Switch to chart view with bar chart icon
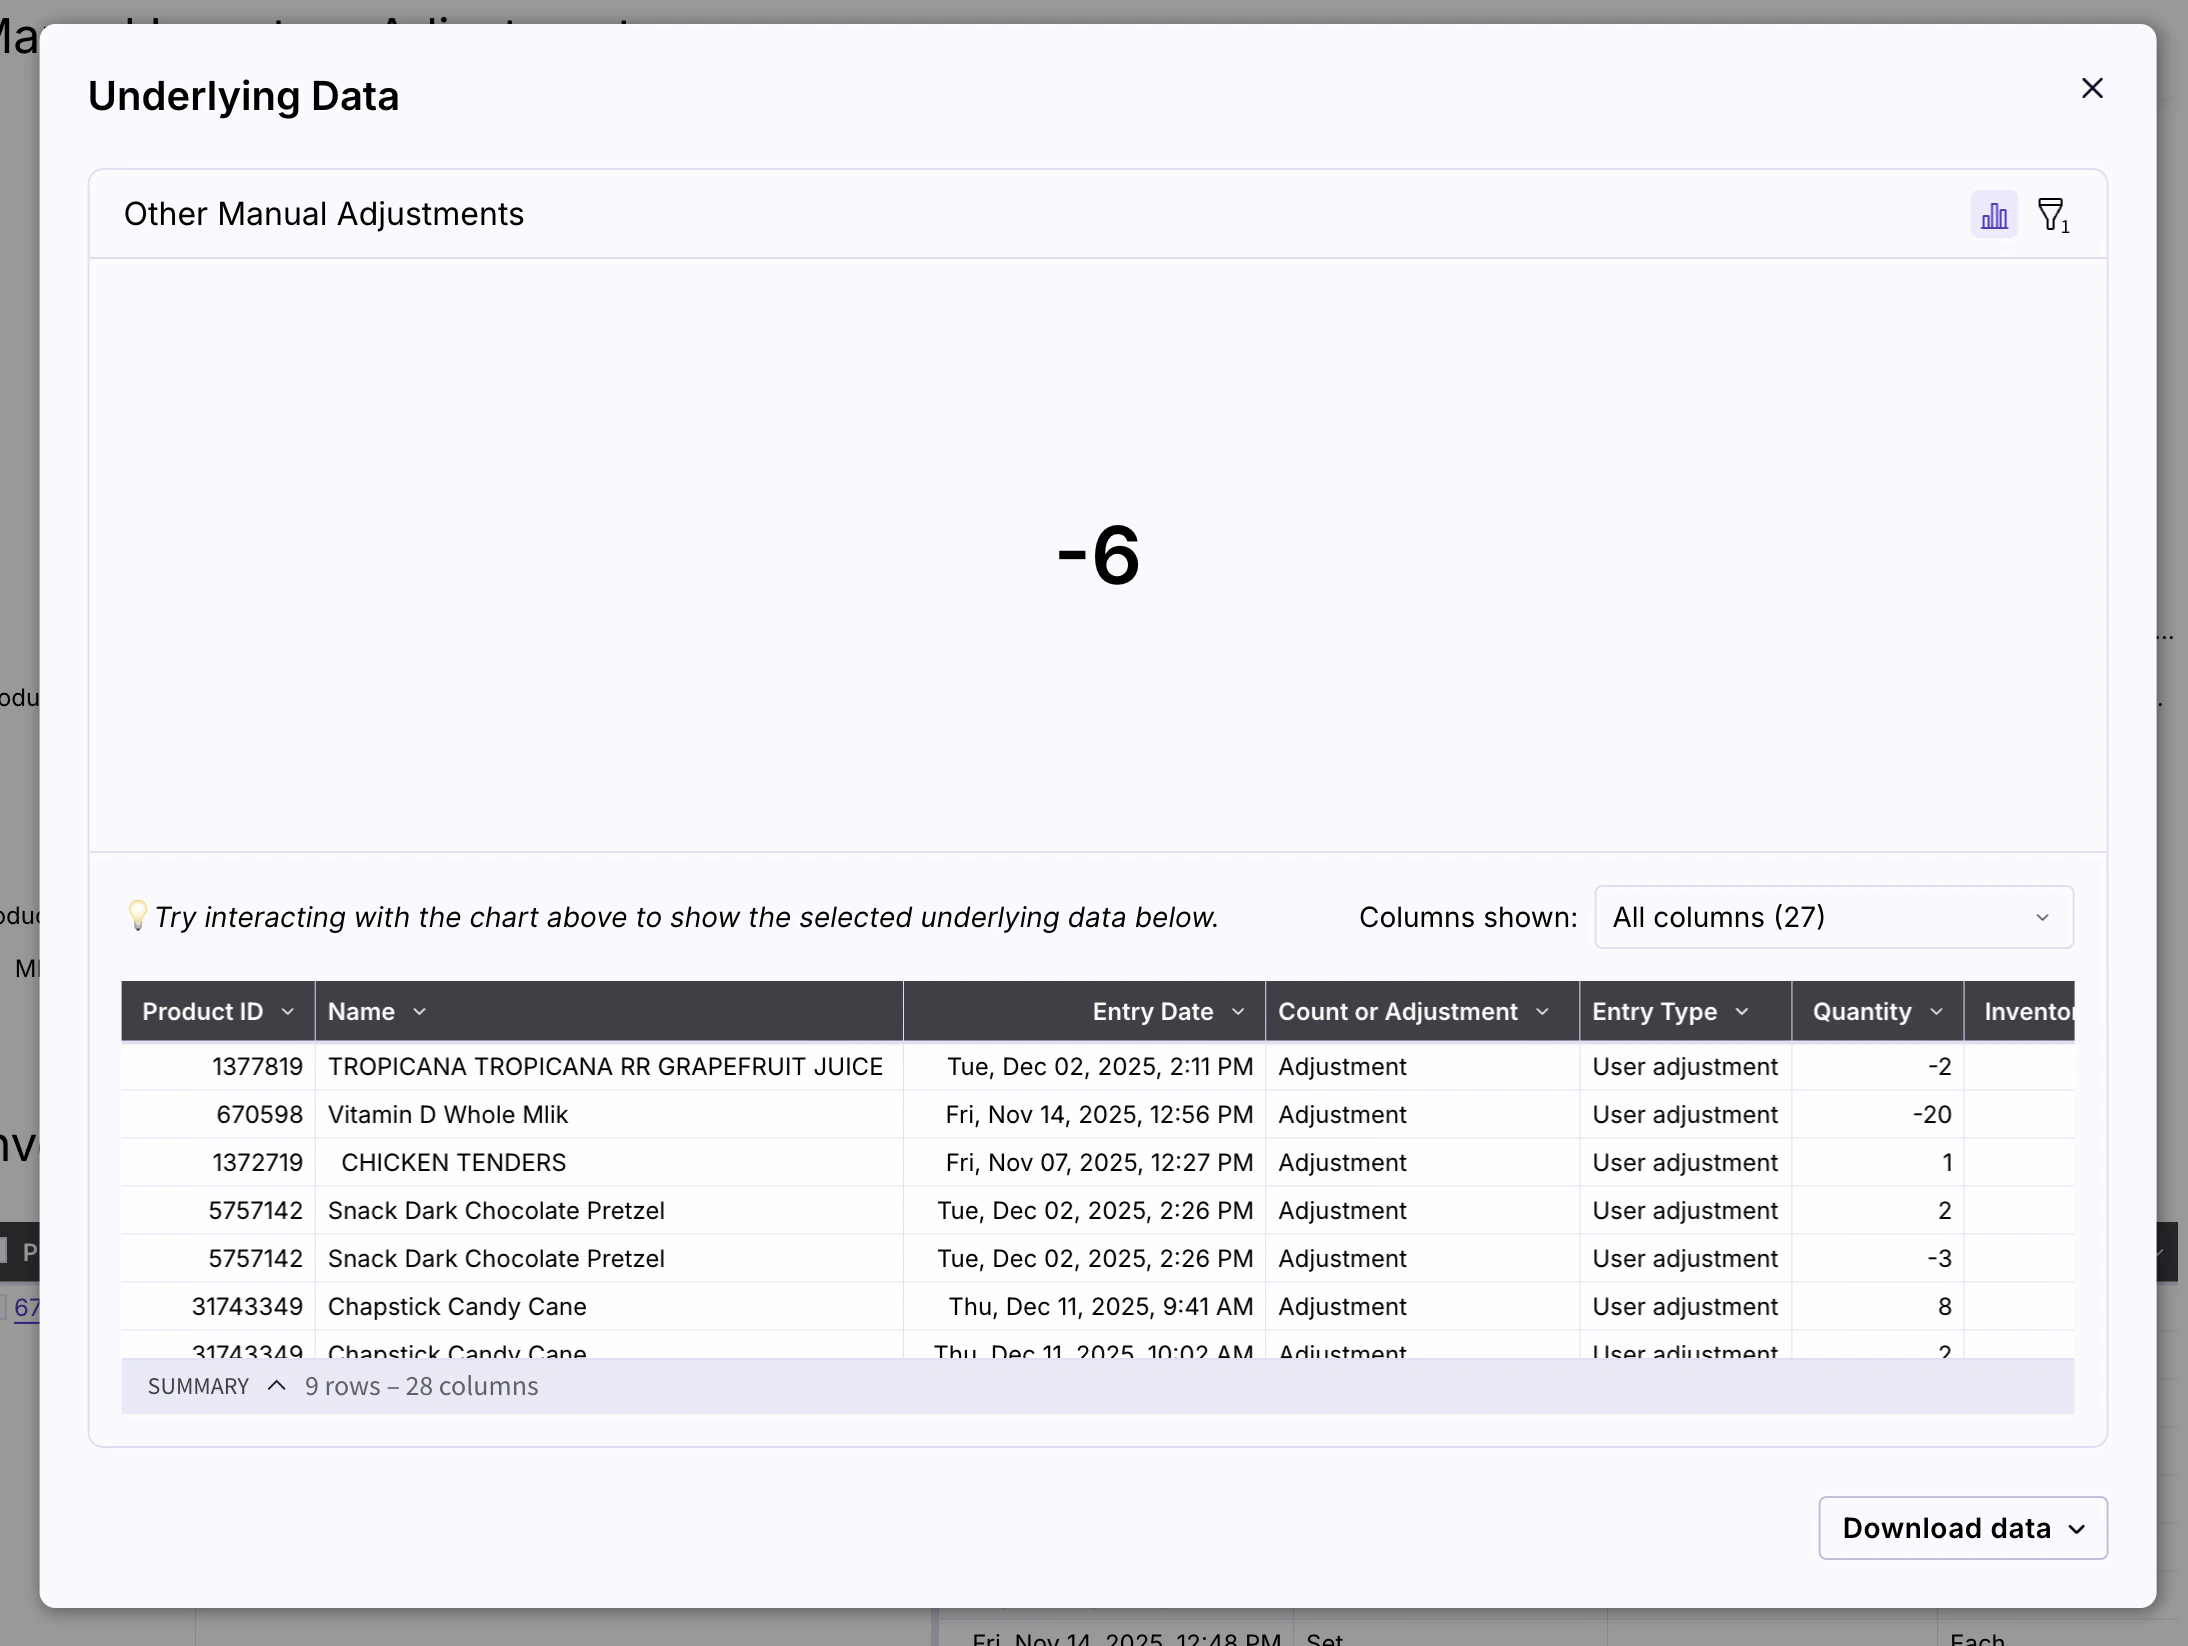The image size is (2188, 1646). pyautogui.click(x=1992, y=214)
